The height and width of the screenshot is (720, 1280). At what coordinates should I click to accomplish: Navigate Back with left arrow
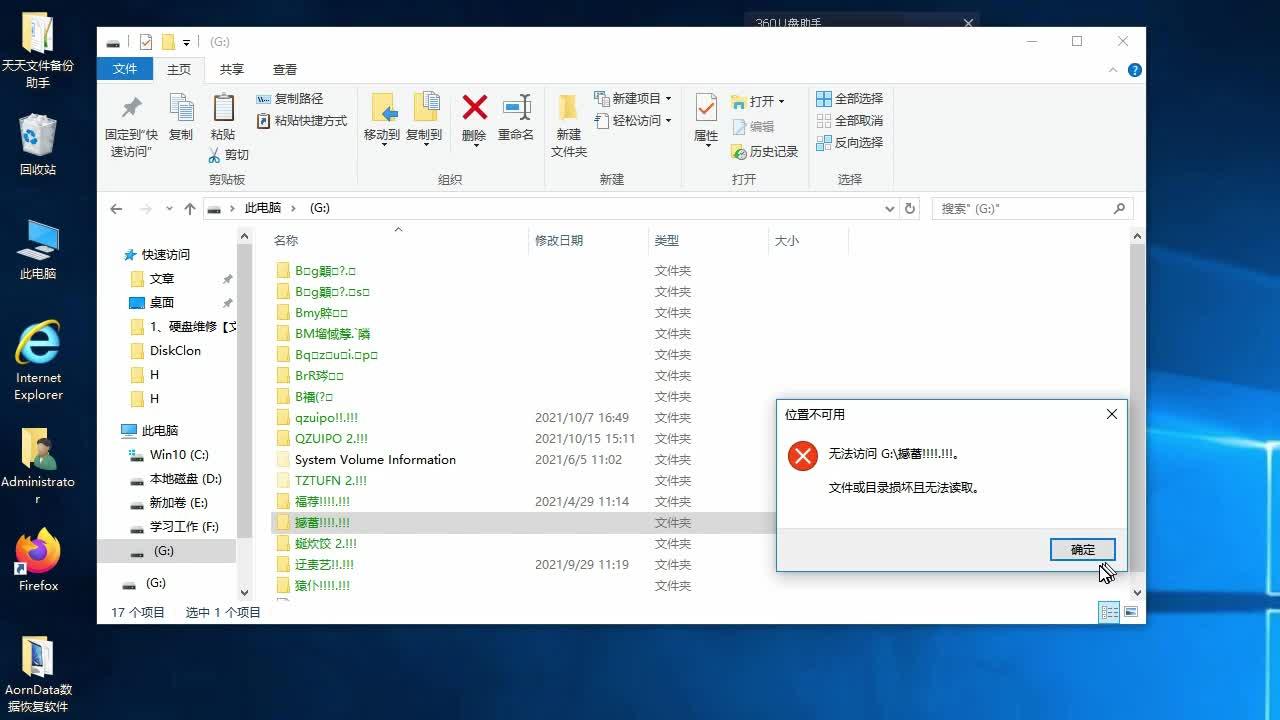pos(116,209)
